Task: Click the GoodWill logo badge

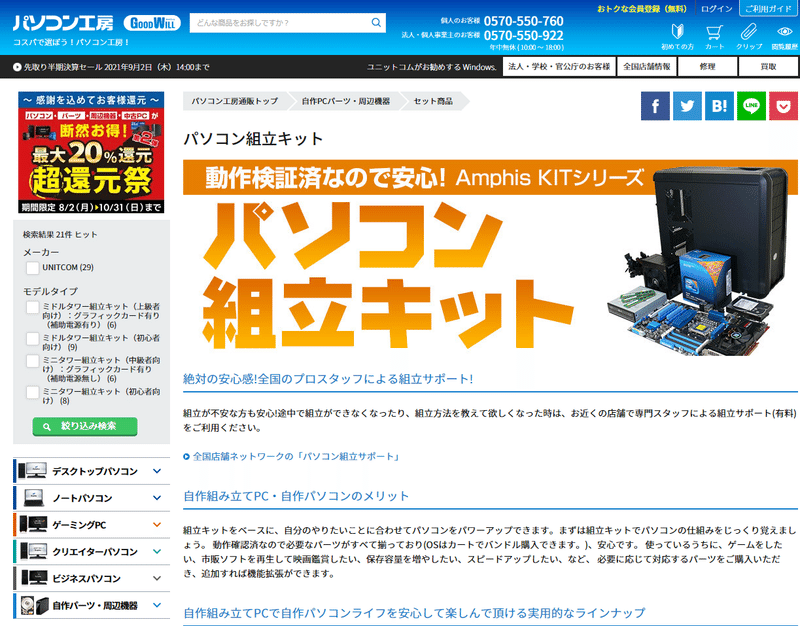Action: tap(152, 23)
